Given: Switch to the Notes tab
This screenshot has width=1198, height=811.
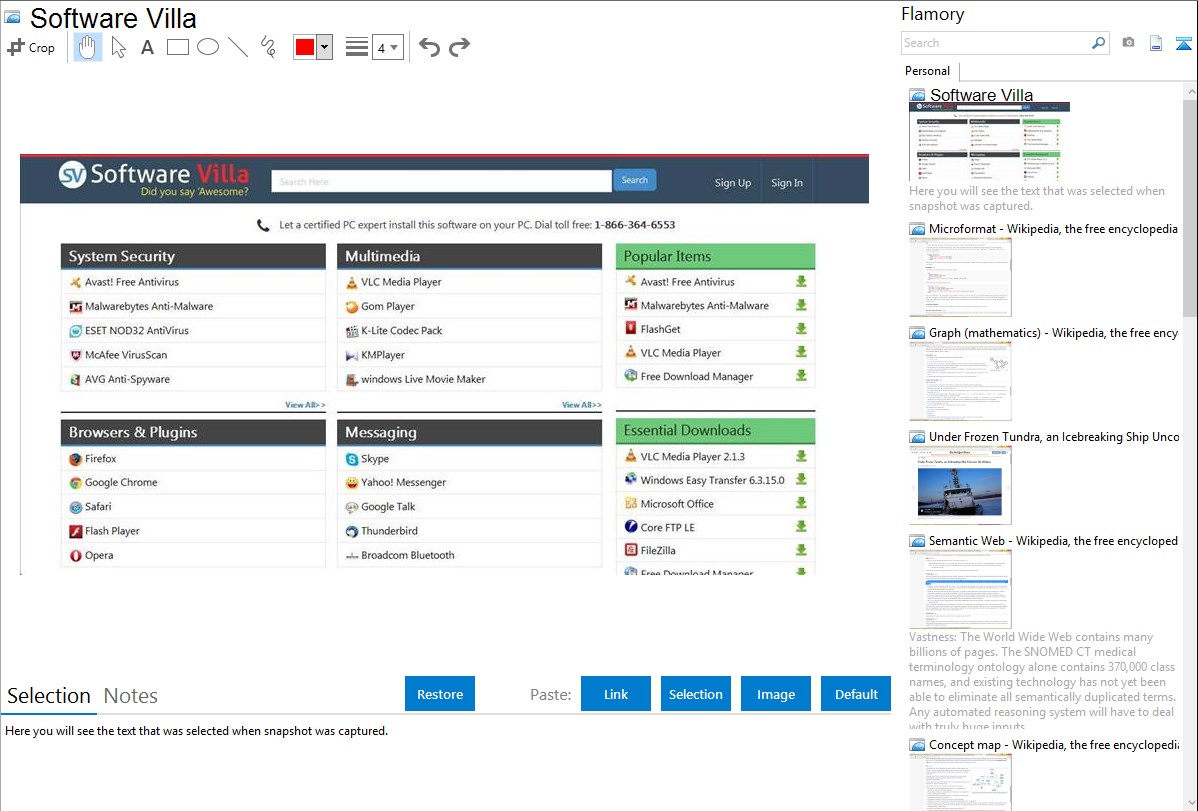Looking at the screenshot, I should click(x=131, y=696).
